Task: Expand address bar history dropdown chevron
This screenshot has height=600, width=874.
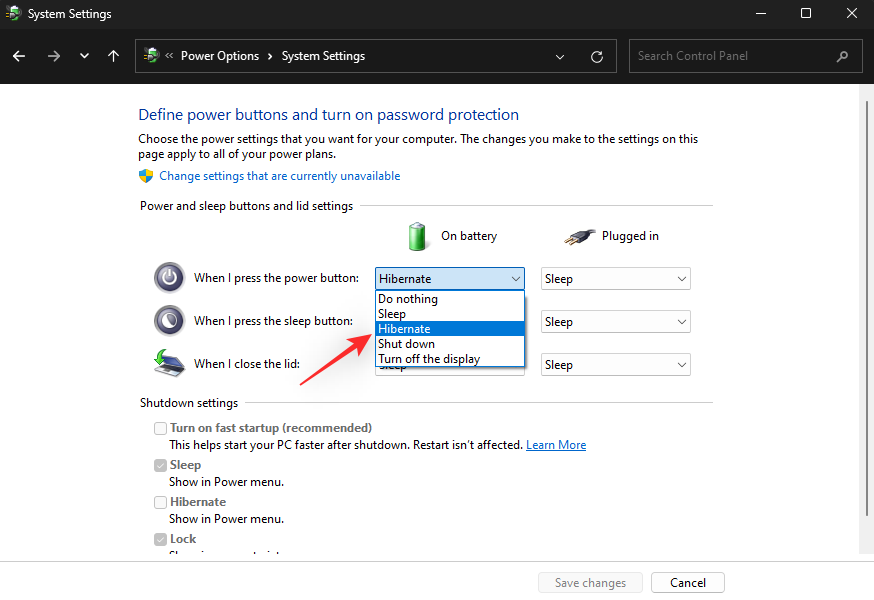Action: (x=560, y=56)
